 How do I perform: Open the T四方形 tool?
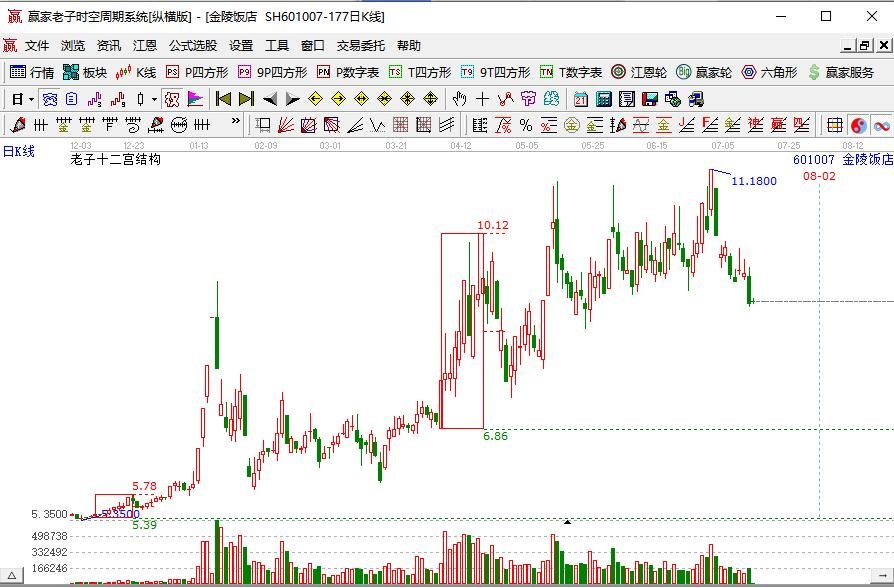pyautogui.click(x=420, y=72)
